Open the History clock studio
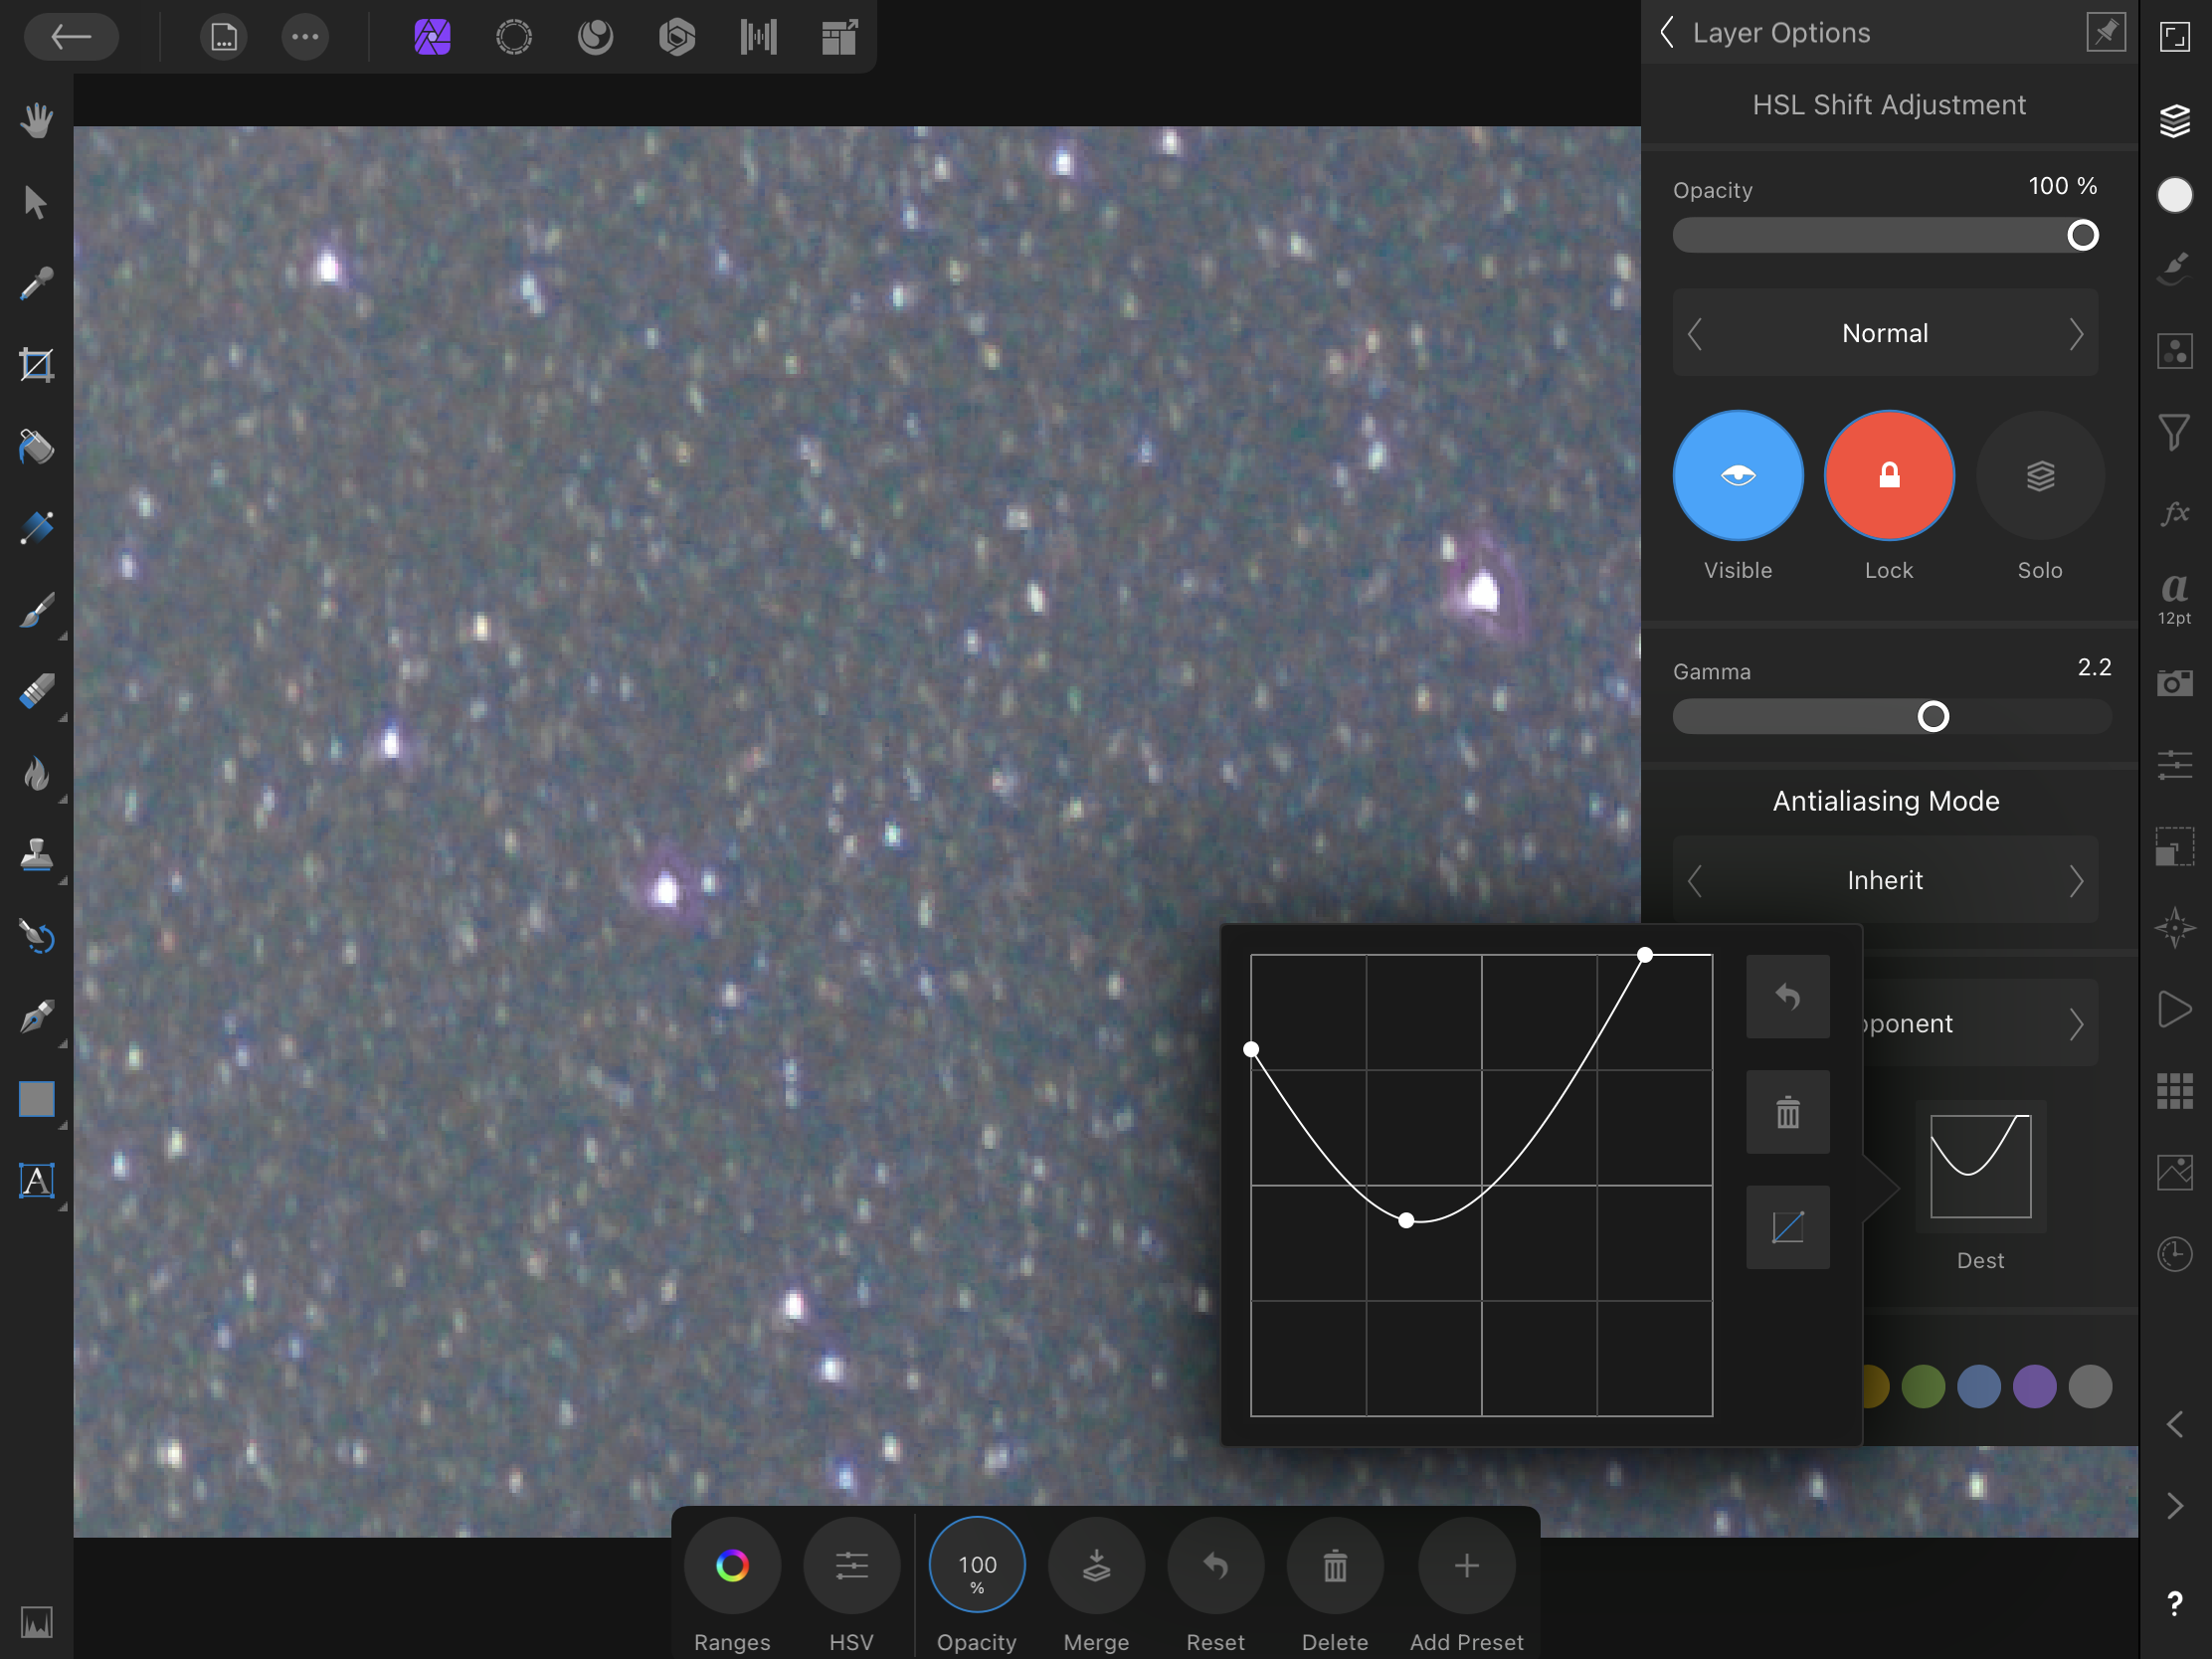The height and width of the screenshot is (1659, 2212). coord(2174,1254)
